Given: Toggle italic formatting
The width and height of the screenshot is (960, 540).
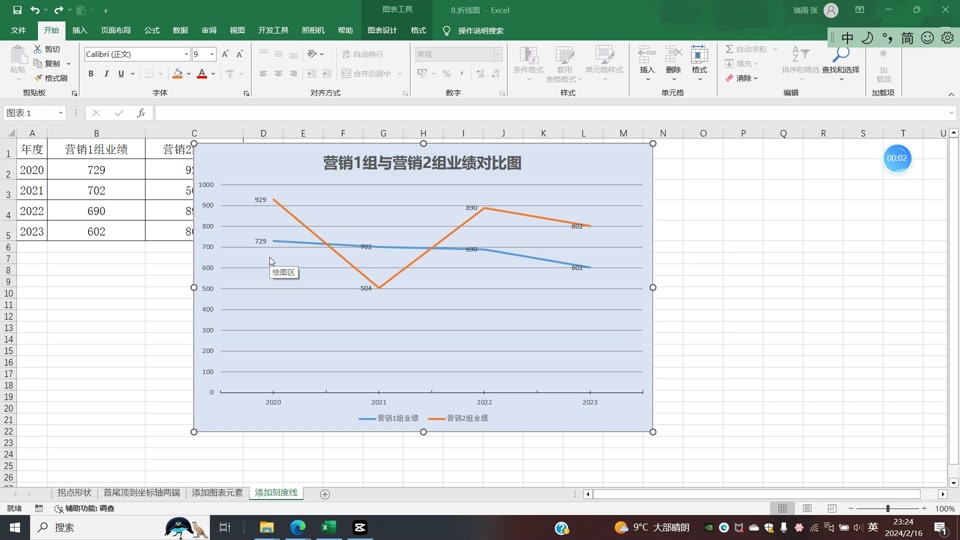Looking at the screenshot, I should (x=106, y=73).
